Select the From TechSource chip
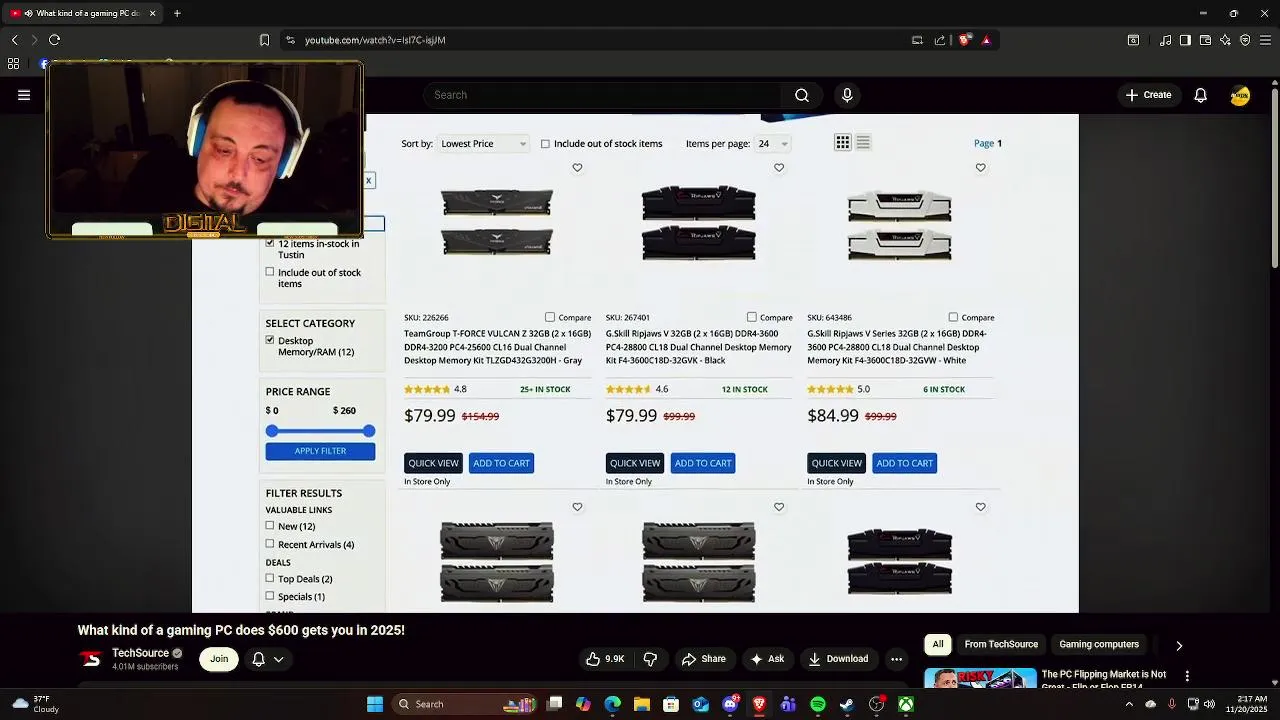This screenshot has height=720, width=1280. coord(1001,645)
